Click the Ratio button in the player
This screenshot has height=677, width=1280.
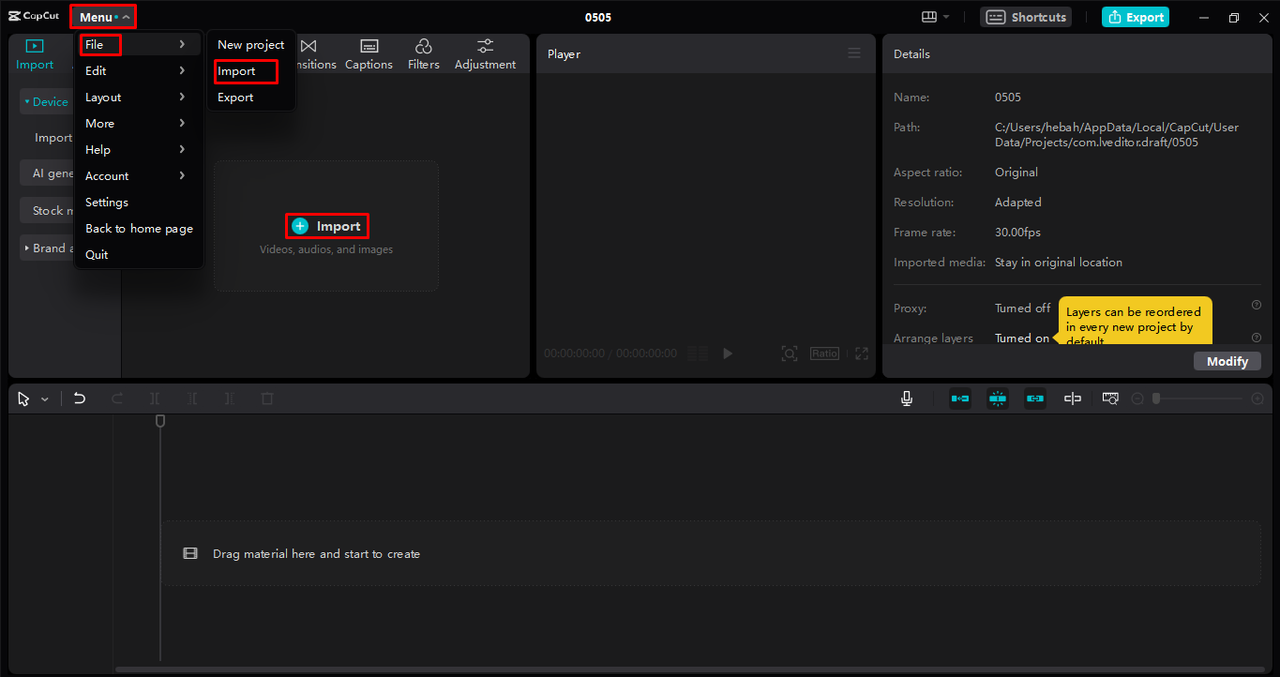pyautogui.click(x=824, y=354)
